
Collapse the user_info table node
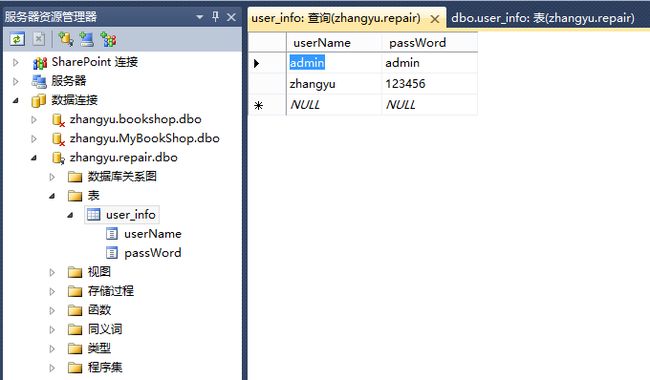[x=70, y=215]
